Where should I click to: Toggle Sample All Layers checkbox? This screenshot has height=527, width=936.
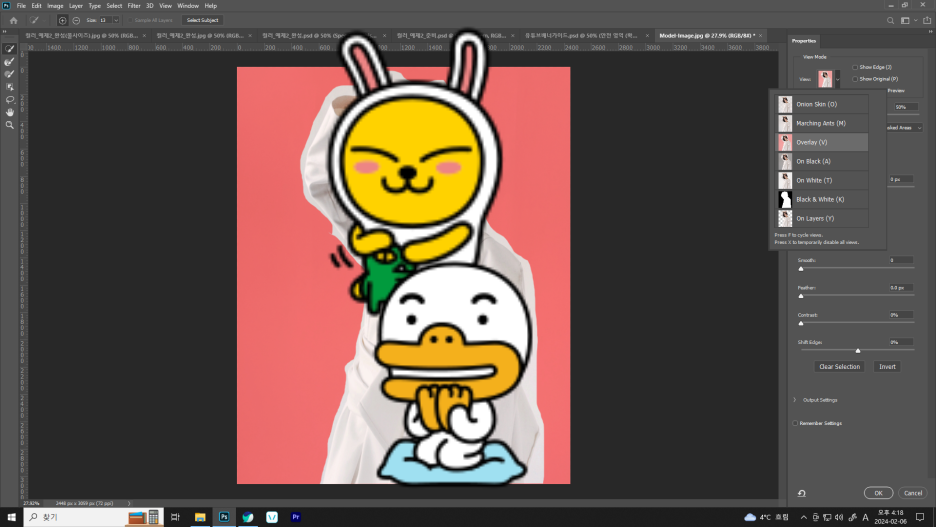point(131,20)
